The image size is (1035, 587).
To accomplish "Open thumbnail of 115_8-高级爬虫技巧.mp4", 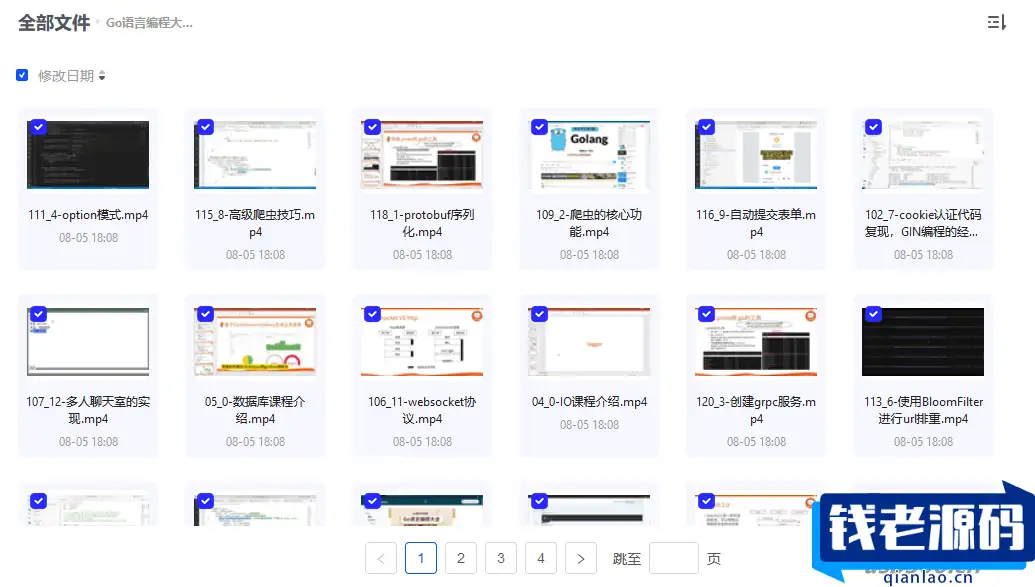I will tap(255, 155).
